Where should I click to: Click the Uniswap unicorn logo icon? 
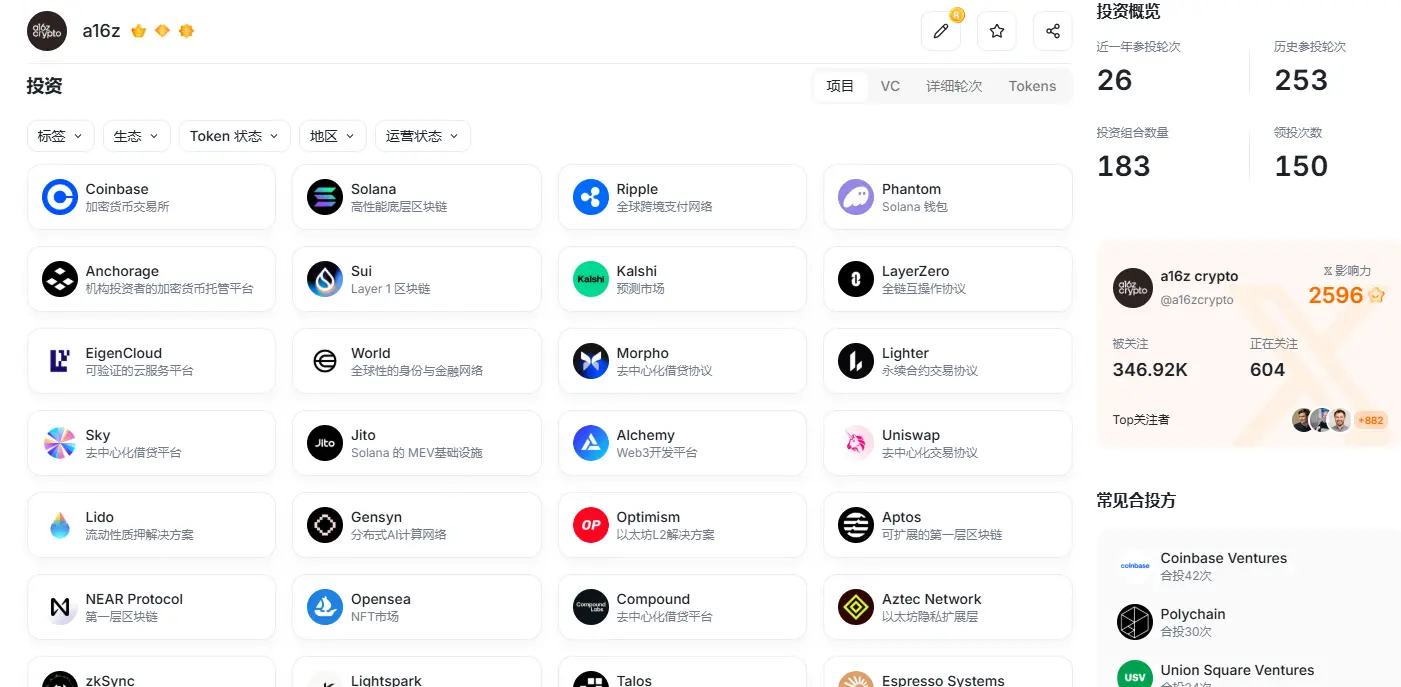point(856,443)
